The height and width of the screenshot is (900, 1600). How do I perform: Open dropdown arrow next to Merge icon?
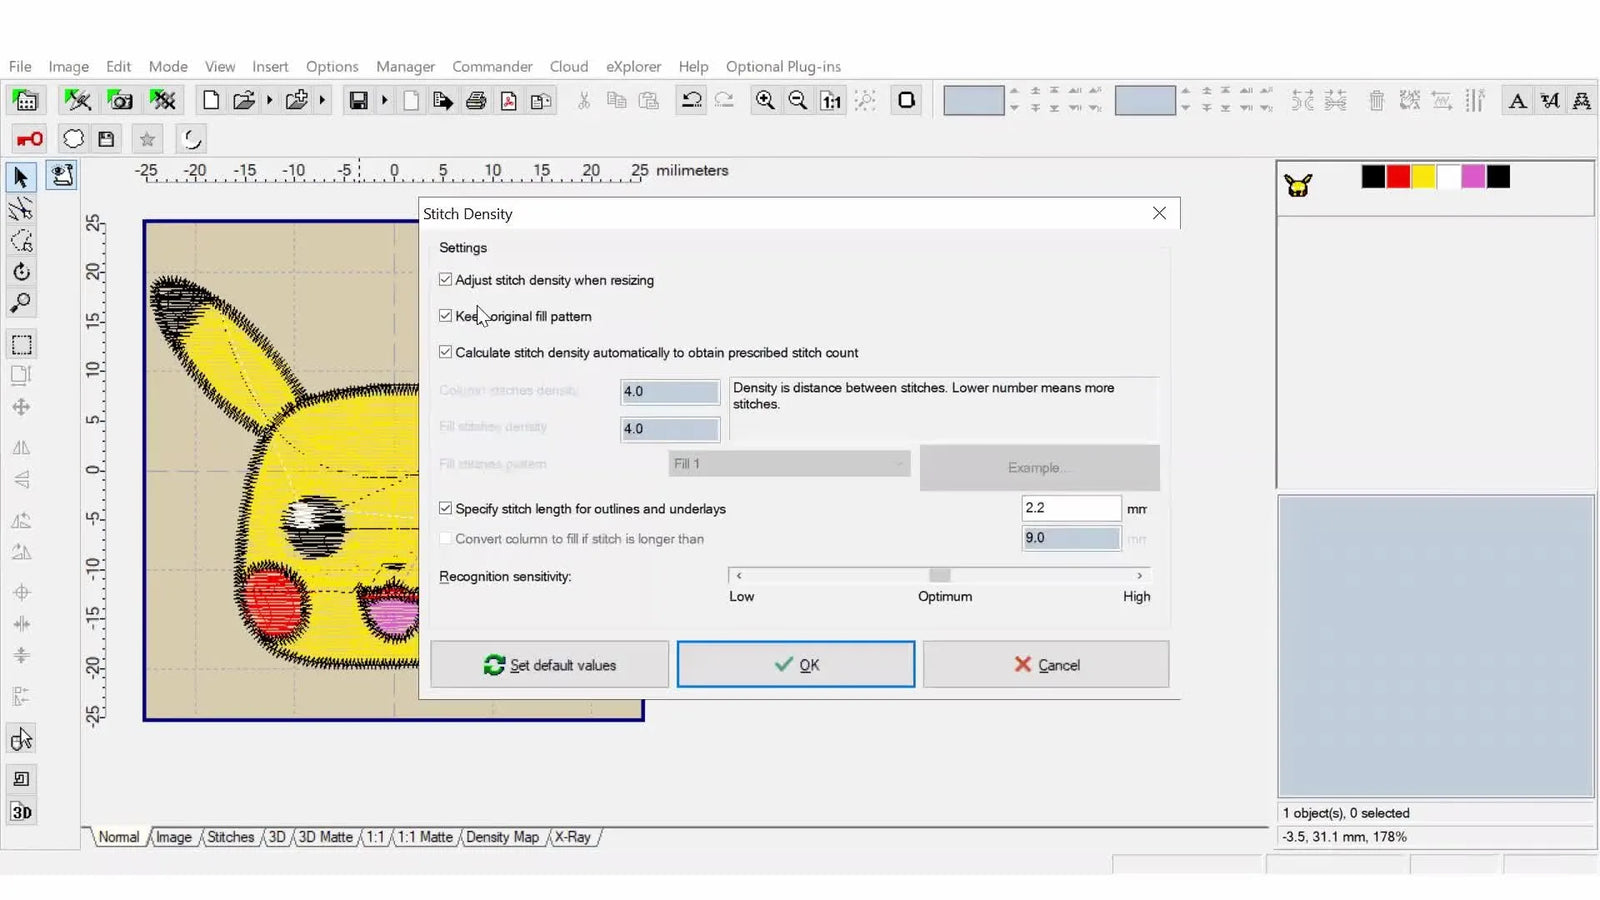322,100
